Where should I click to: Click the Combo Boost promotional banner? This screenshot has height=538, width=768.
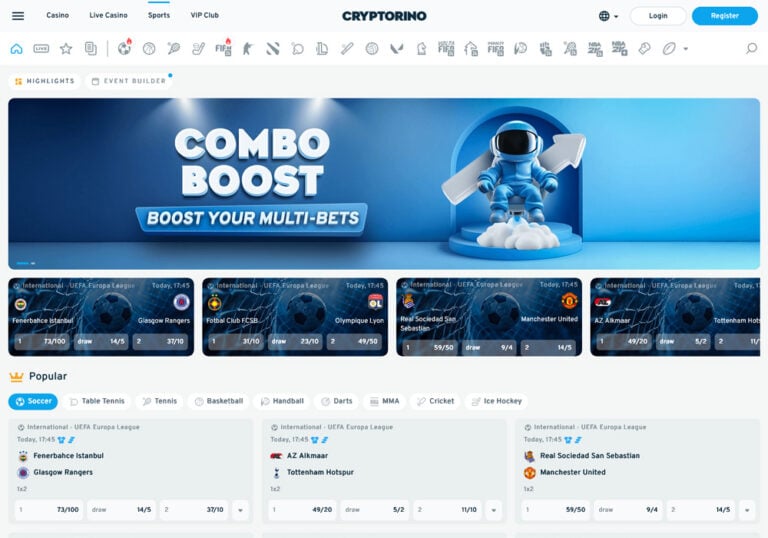(x=384, y=183)
